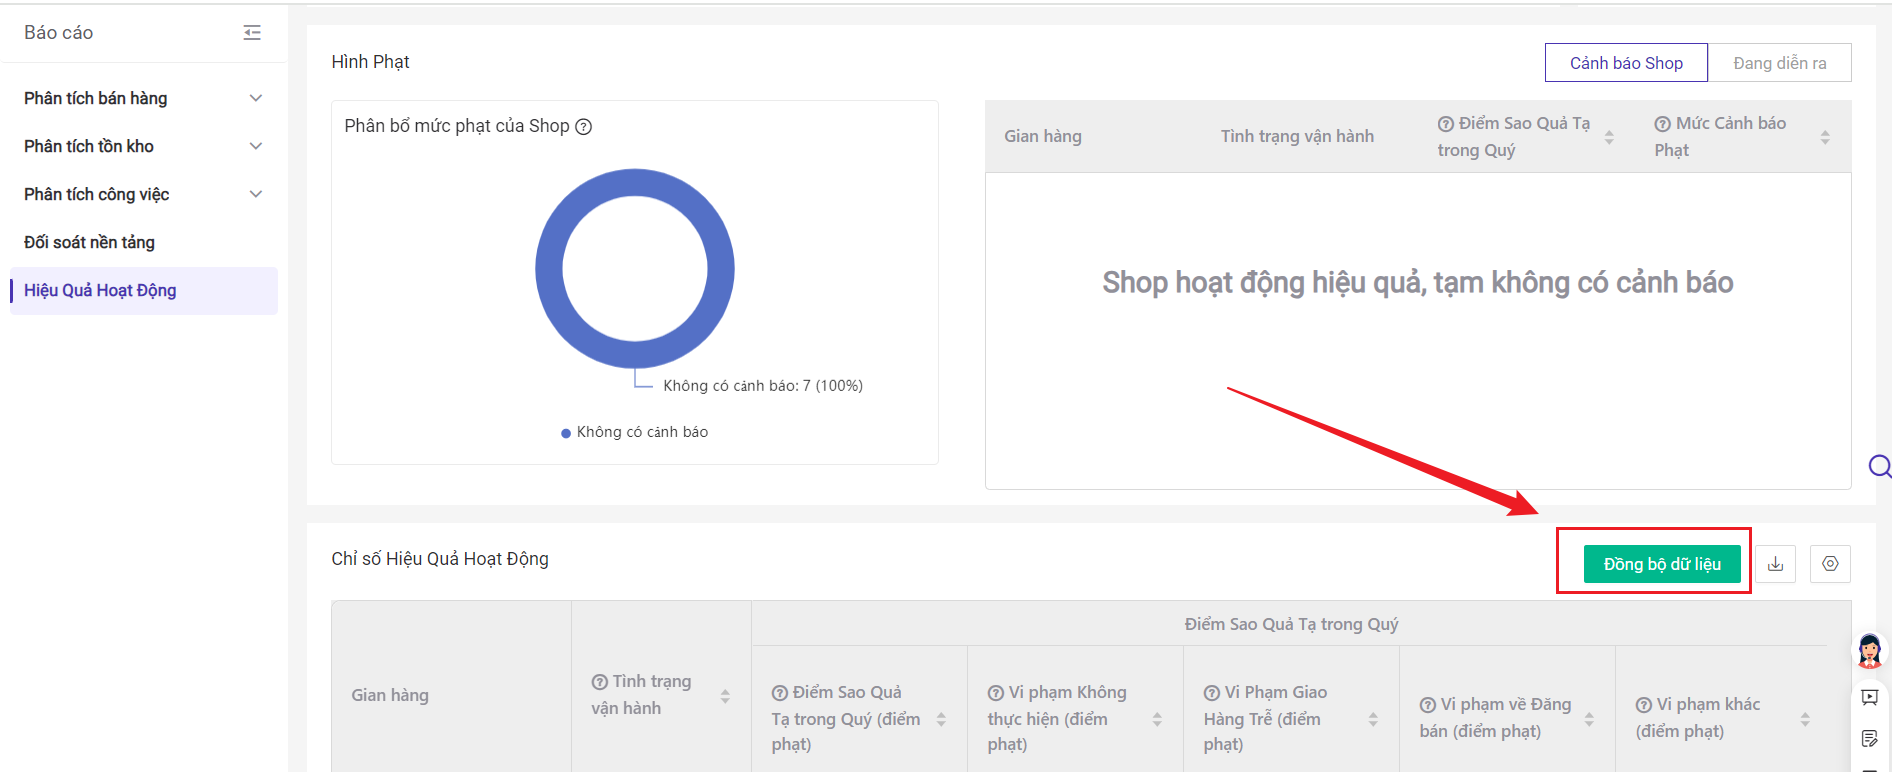Screen dimensions: 1892x772
Task: Sort by Điểm Sao Quả Tạ trong Quý
Action: [x=1609, y=137]
